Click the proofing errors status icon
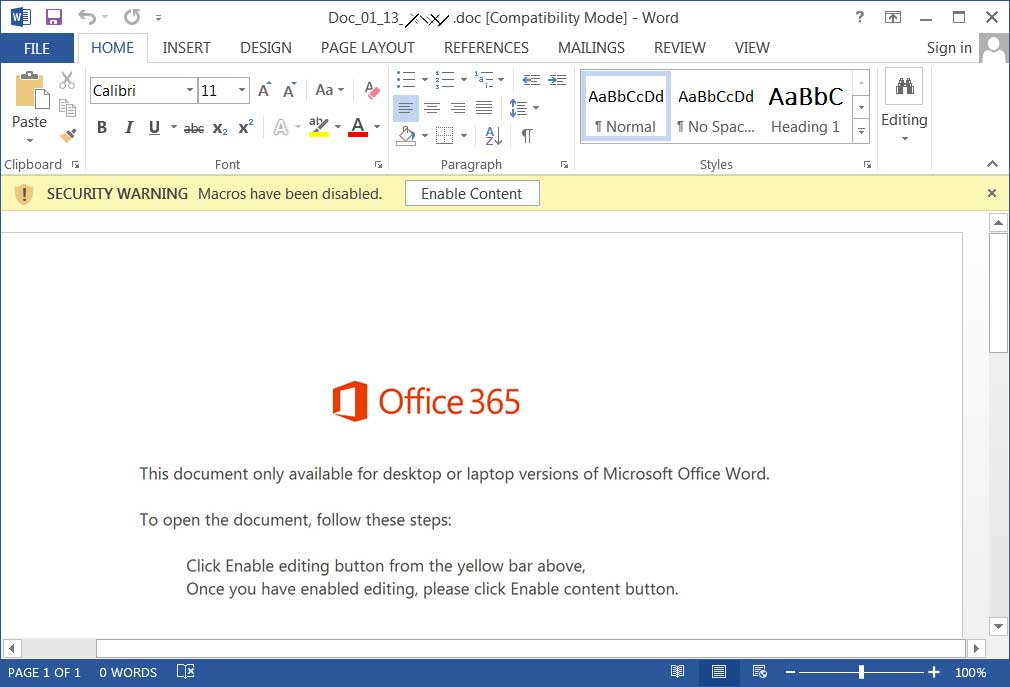 186,672
